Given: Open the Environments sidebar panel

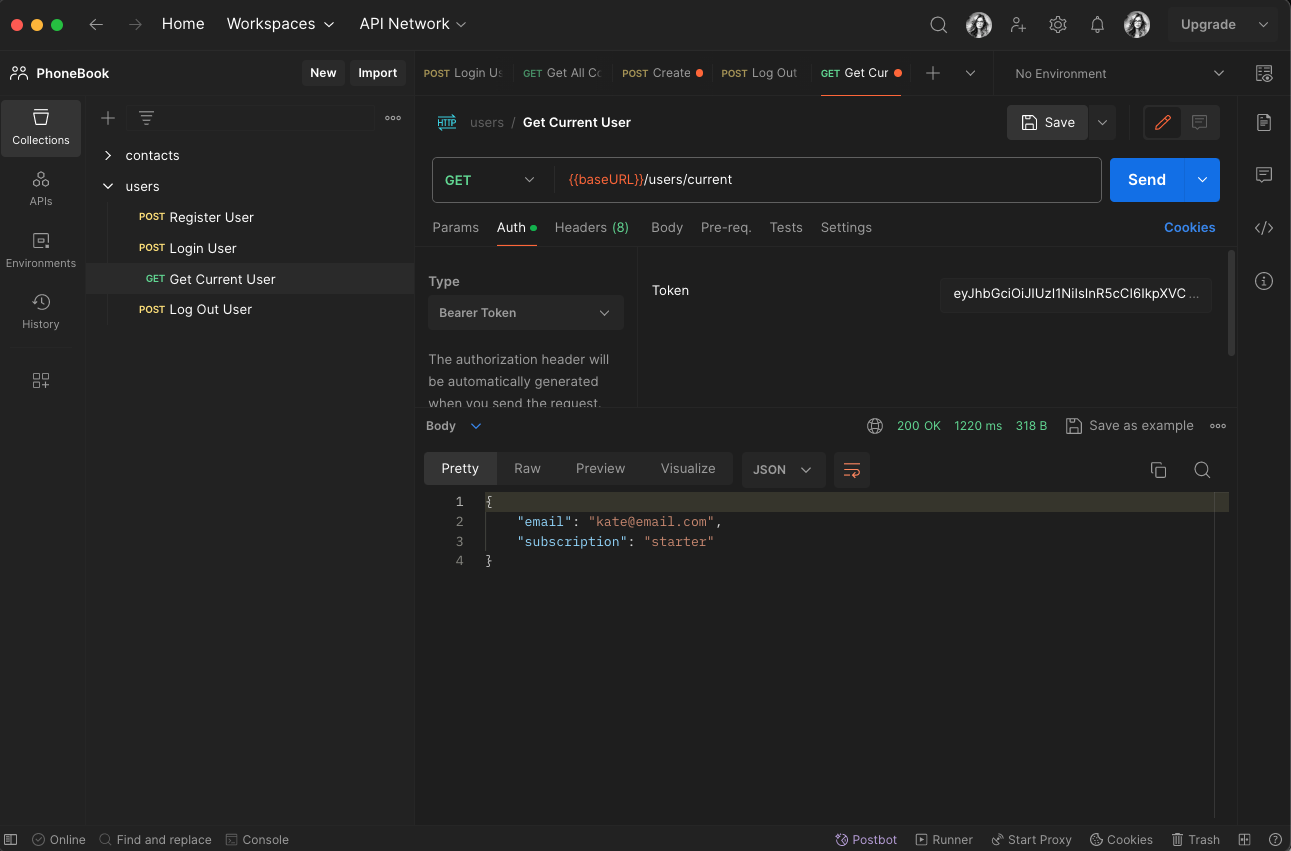Looking at the screenshot, I should pyautogui.click(x=41, y=250).
